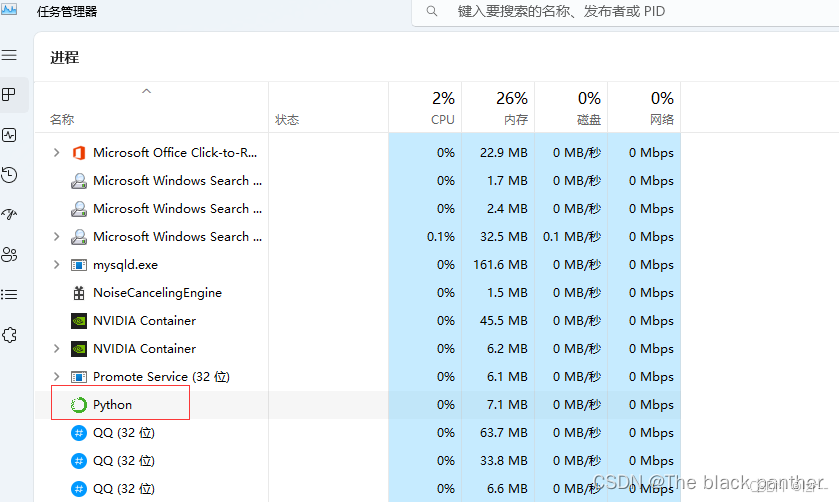Open the Services puzzle icon in sidebar

pos(9,335)
